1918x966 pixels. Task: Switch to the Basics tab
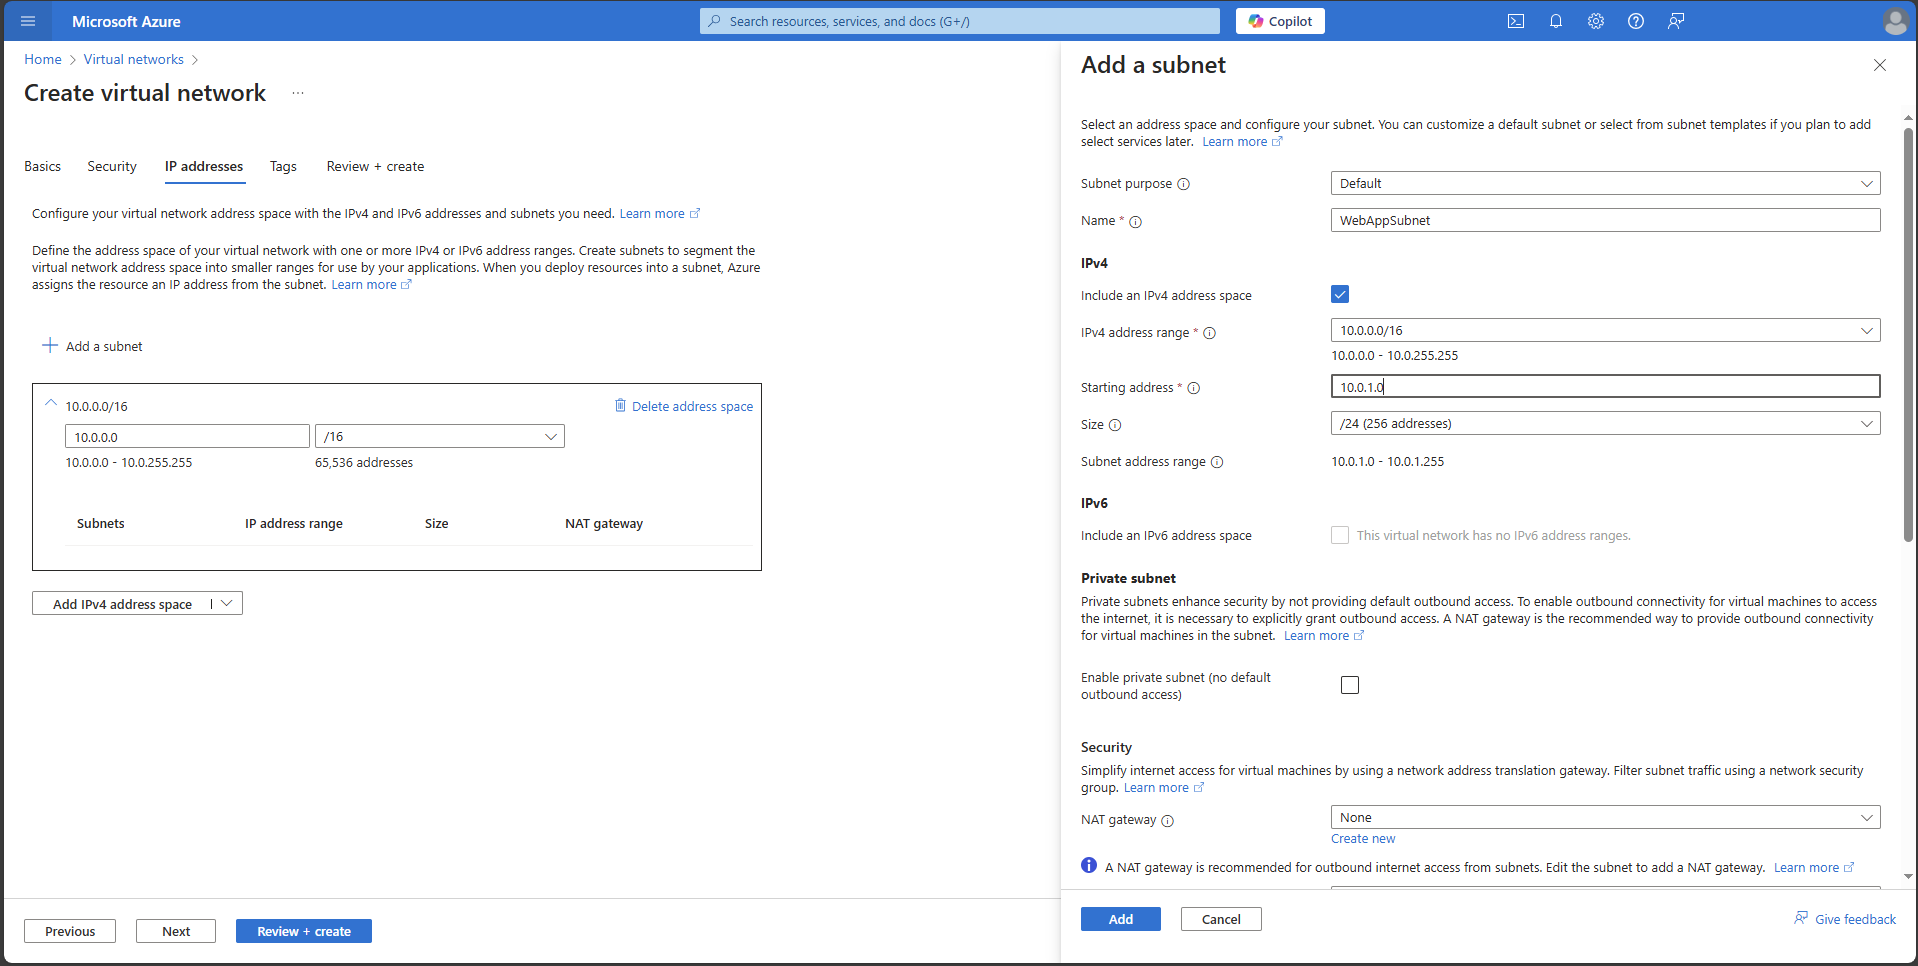pos(43,166)
